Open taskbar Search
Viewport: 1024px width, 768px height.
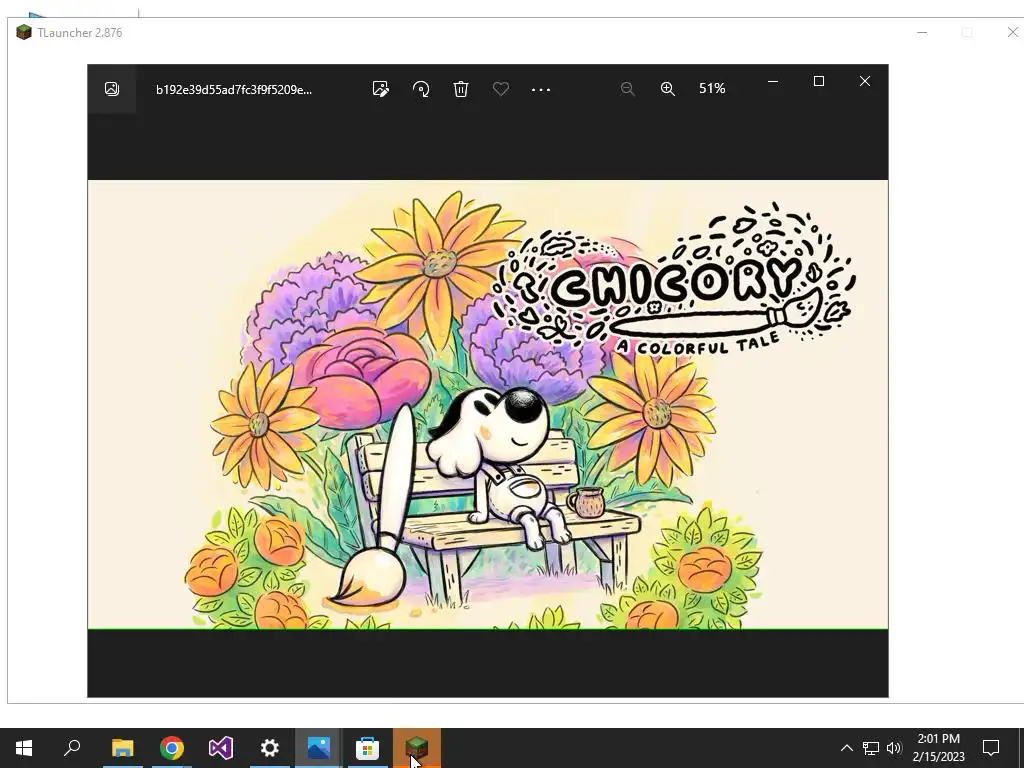pos(72,747)
